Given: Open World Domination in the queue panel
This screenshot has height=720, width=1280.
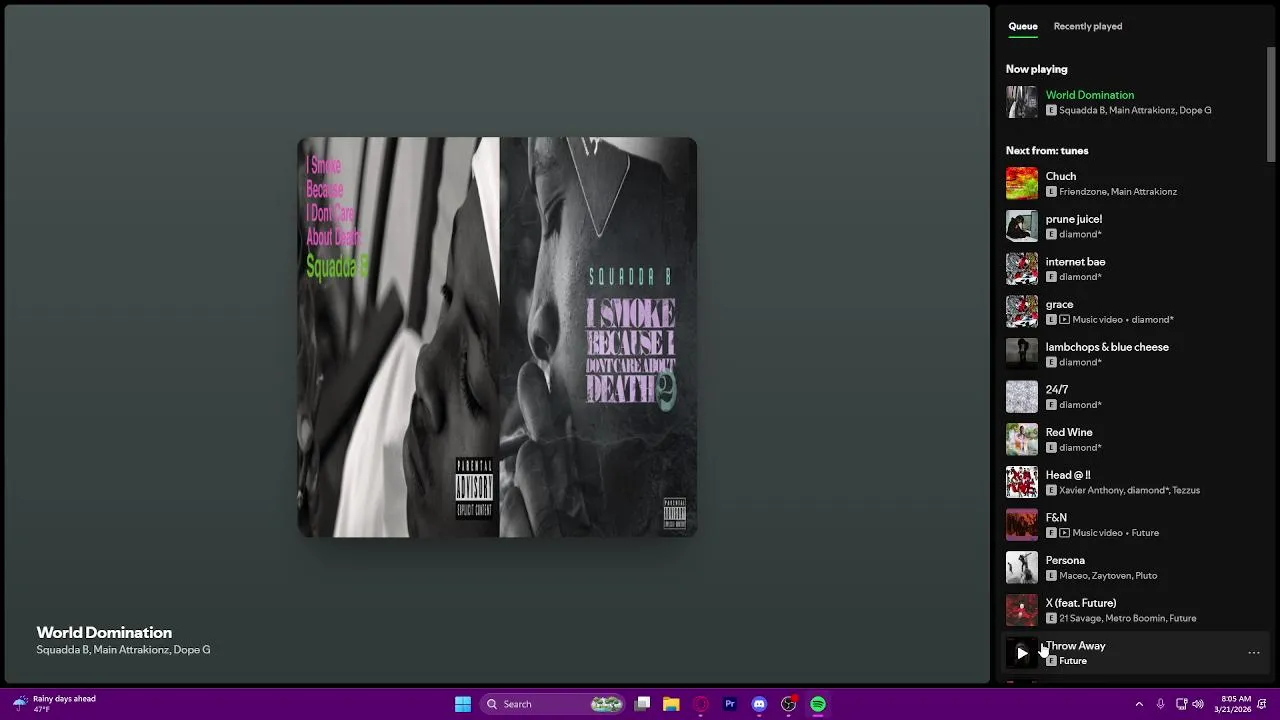Looking at the screenshot, I should click(1090, 95).
